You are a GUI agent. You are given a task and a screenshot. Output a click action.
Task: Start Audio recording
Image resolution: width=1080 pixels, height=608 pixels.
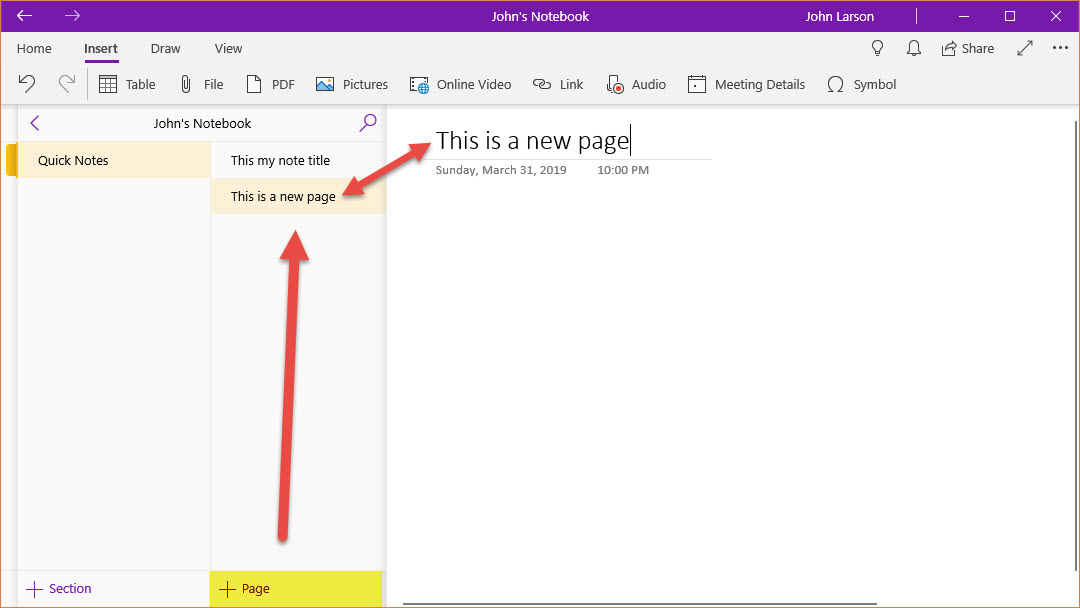(x=636, y=85)
